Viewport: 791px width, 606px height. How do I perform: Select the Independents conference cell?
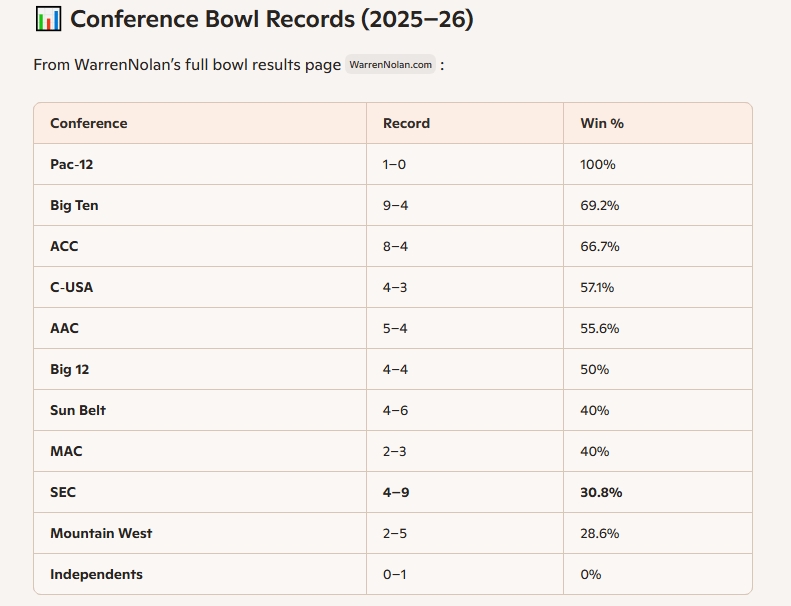tap(96, 574)
